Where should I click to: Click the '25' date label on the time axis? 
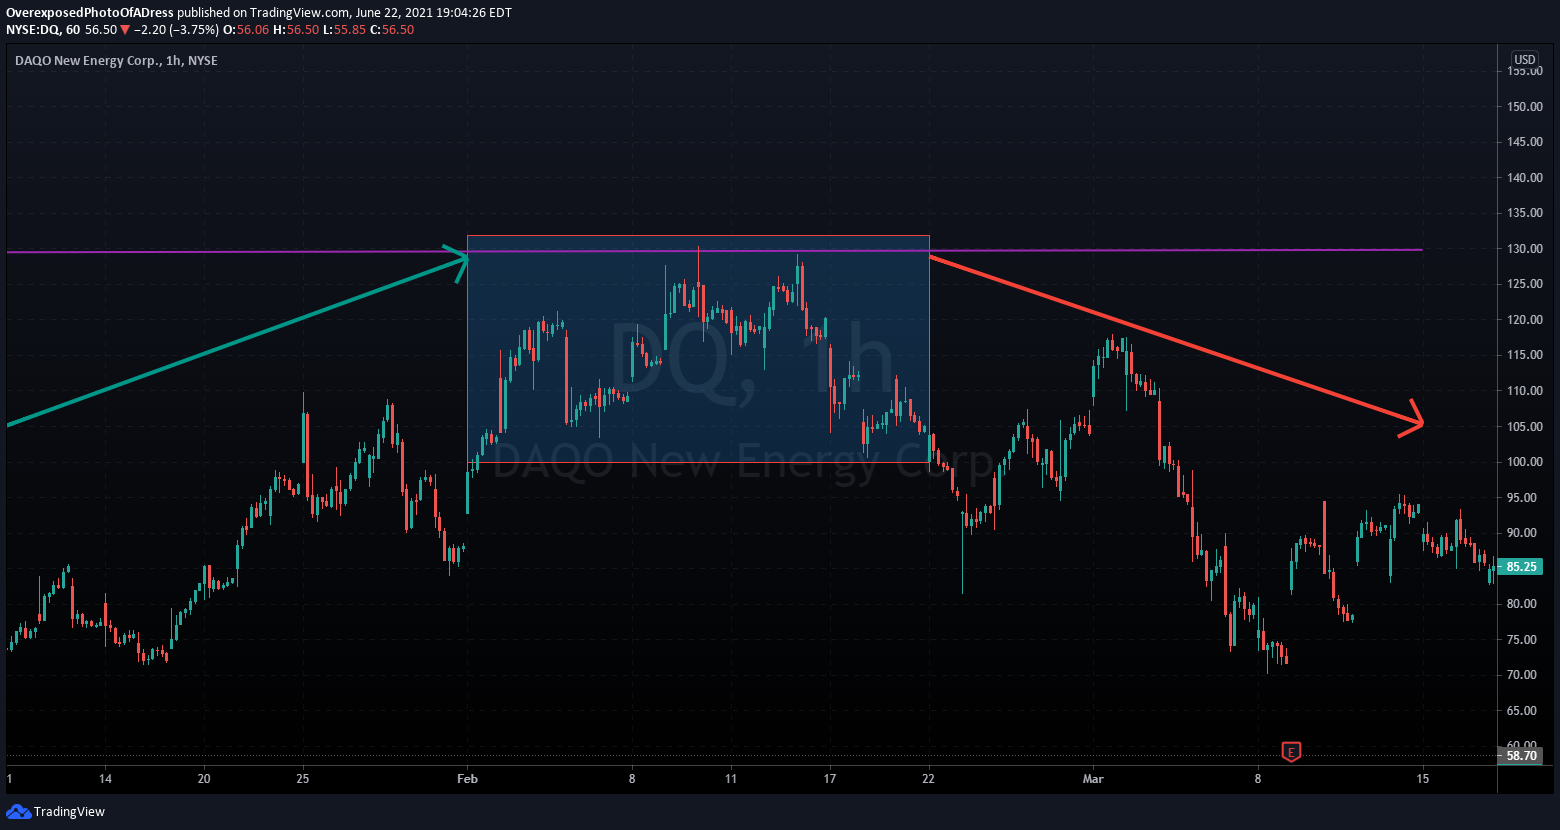click(x=303, y=778)
